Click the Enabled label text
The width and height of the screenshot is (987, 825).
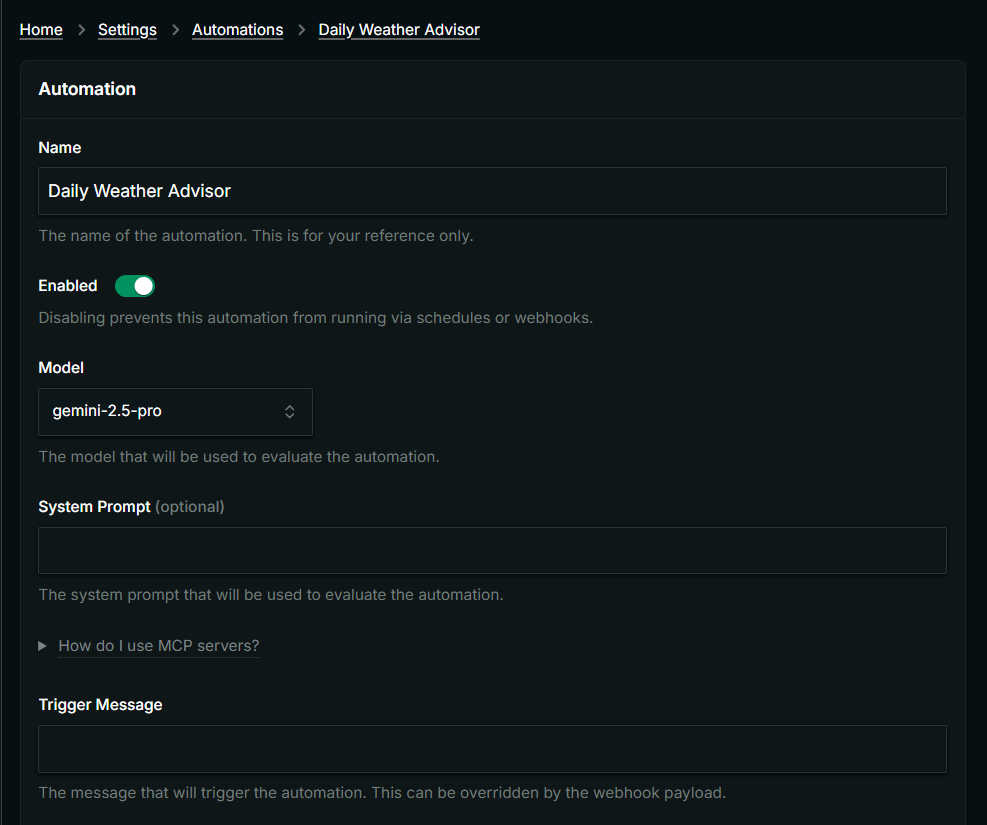coord(68,286)
